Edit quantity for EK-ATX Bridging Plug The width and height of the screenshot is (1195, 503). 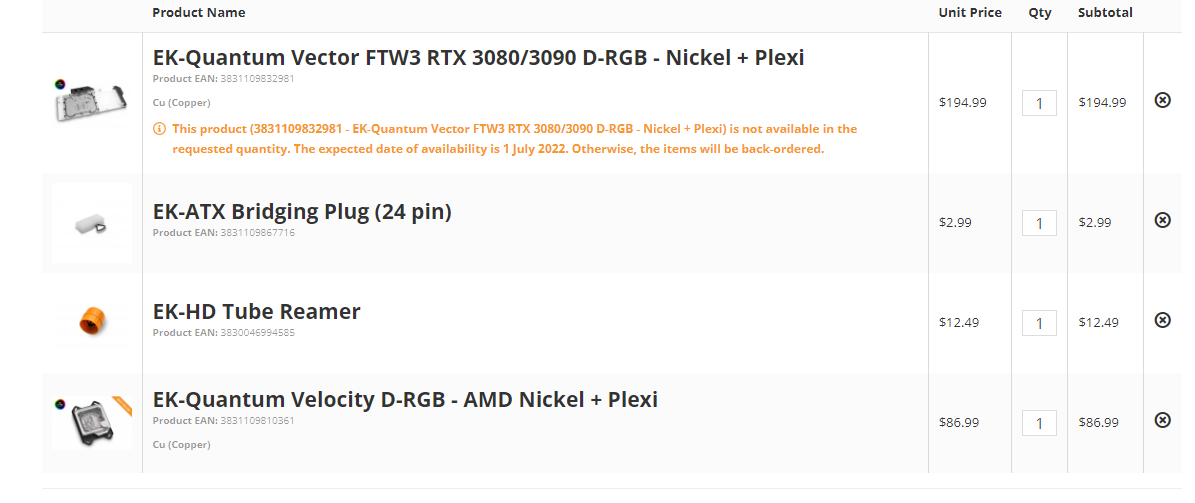1039,223
